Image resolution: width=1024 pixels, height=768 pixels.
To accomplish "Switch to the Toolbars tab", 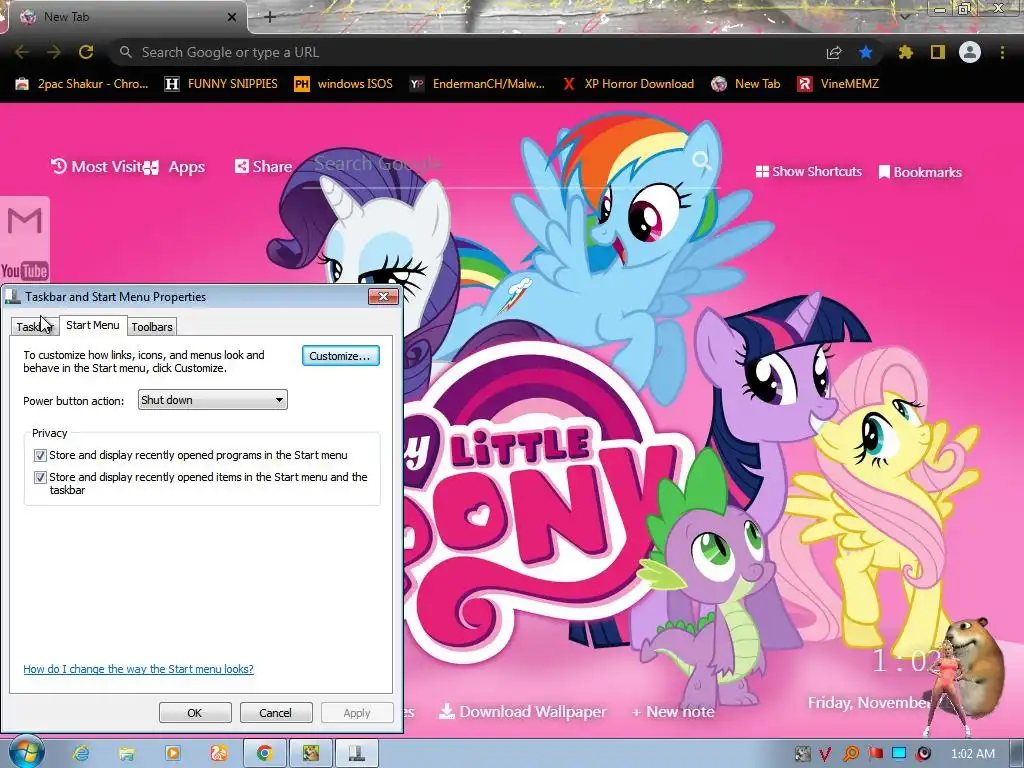I will click(x=152, y=327).
